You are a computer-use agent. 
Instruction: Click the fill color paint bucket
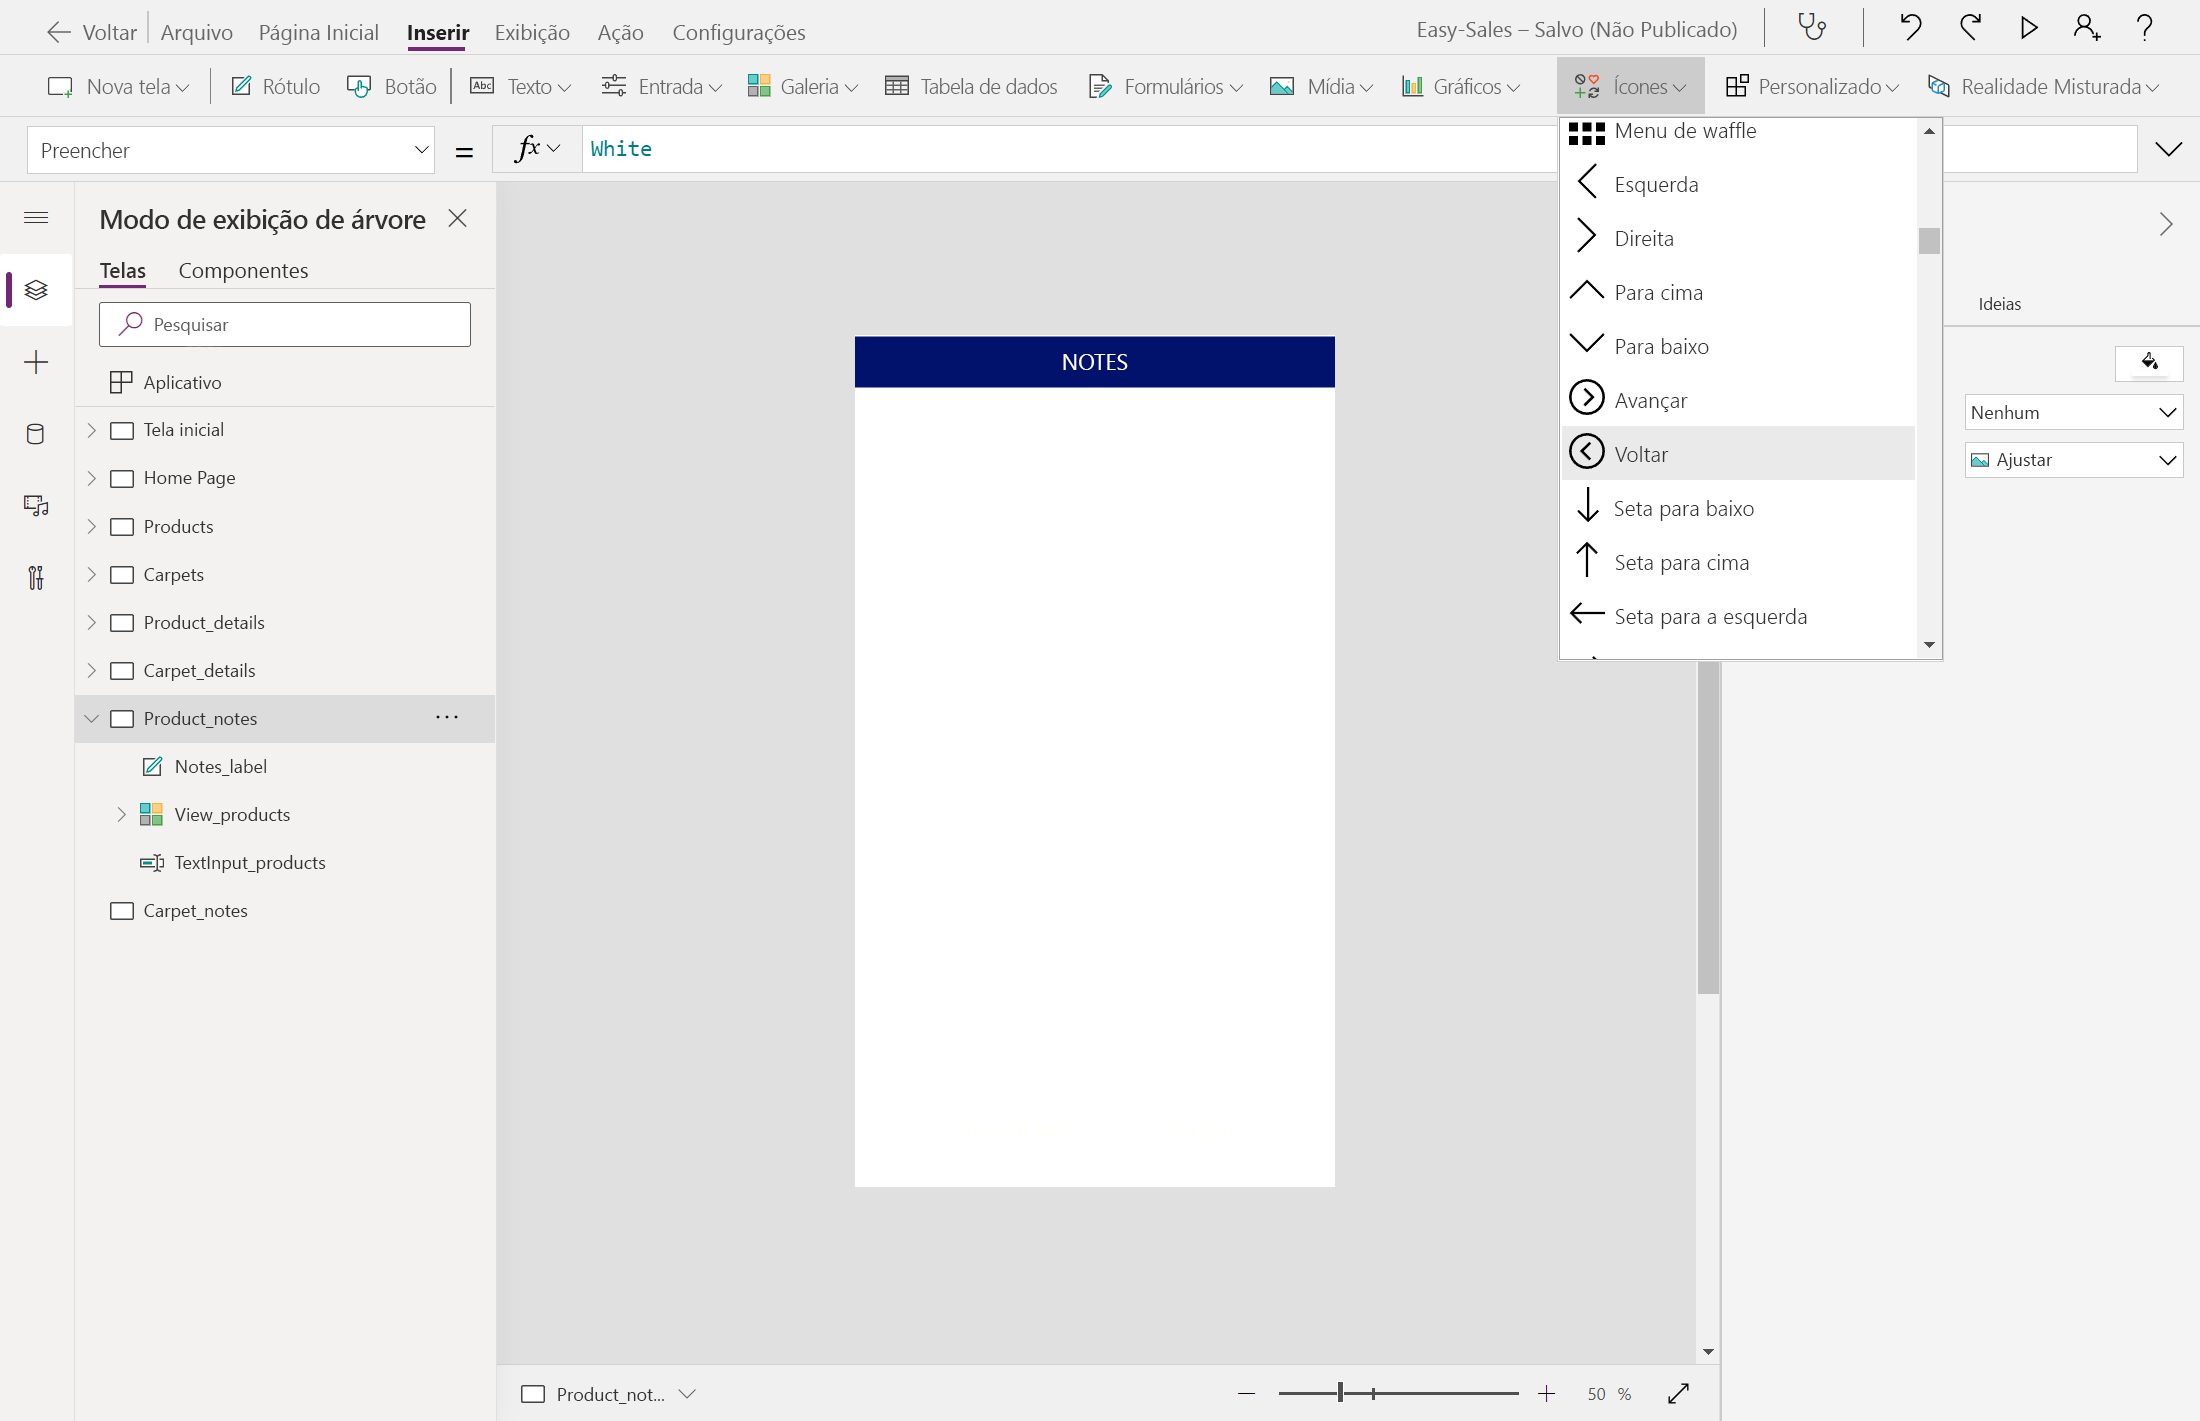coord(2149,363)
